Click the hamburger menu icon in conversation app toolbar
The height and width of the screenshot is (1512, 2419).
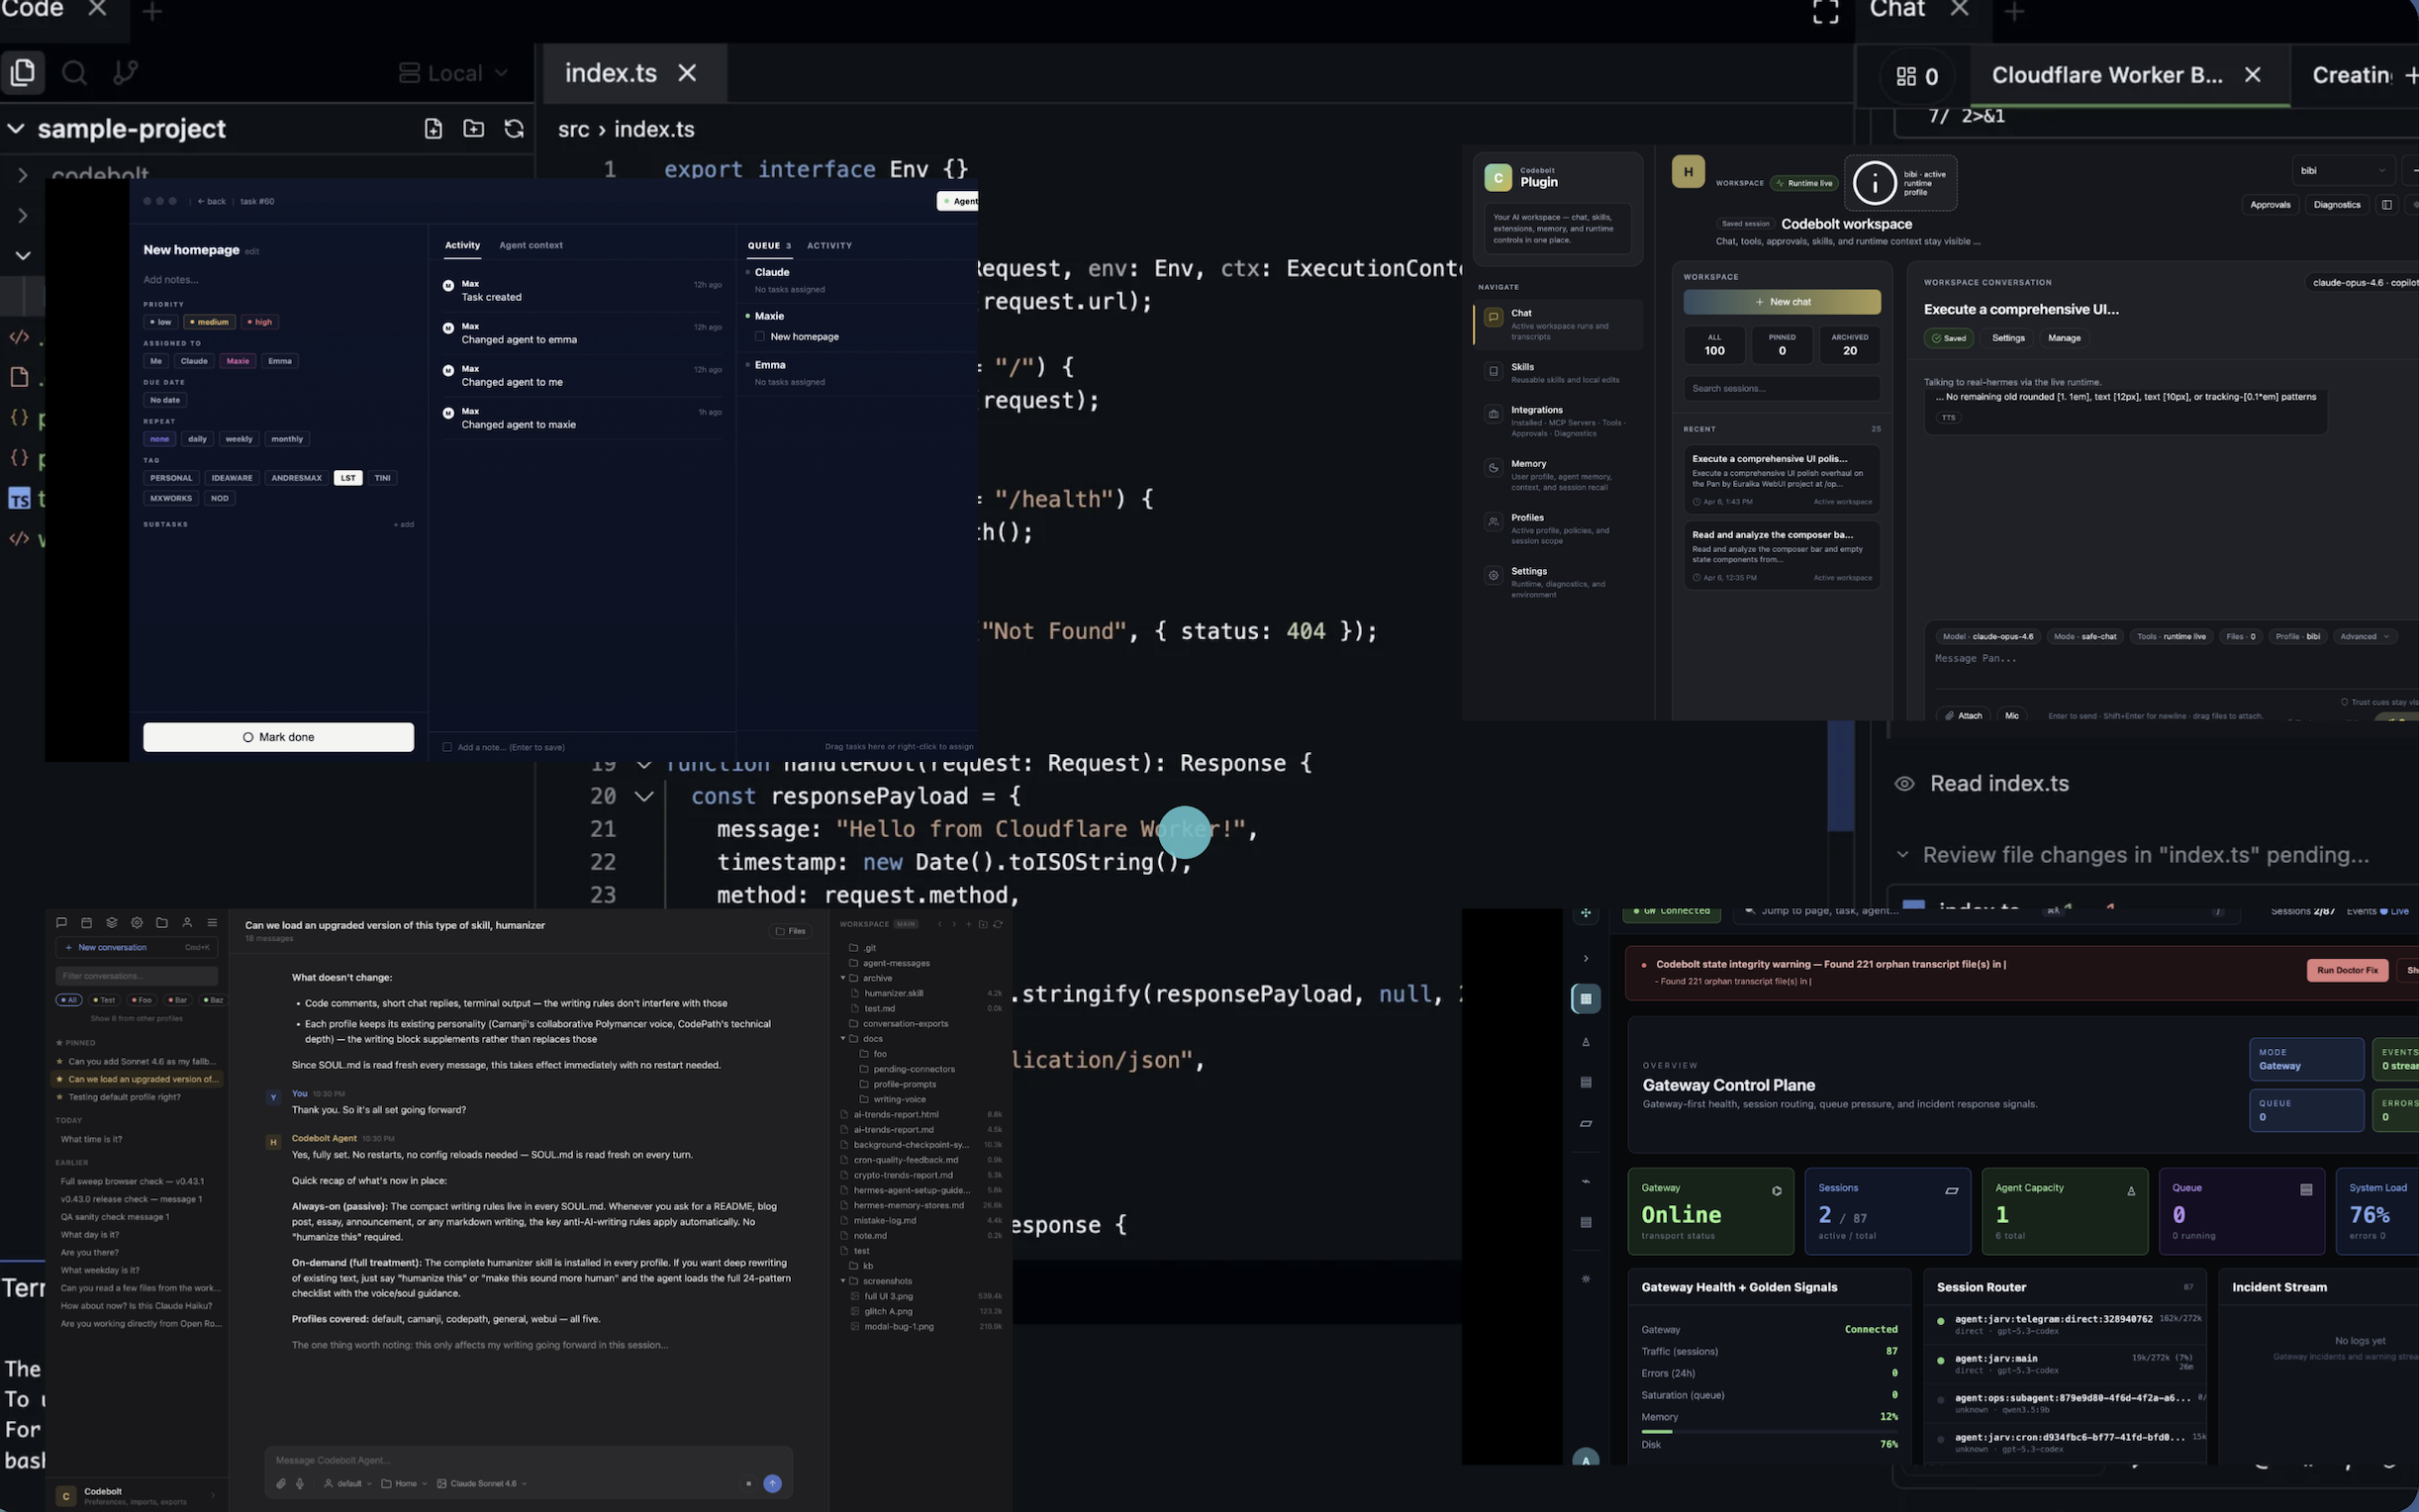[x=212, y=923]
